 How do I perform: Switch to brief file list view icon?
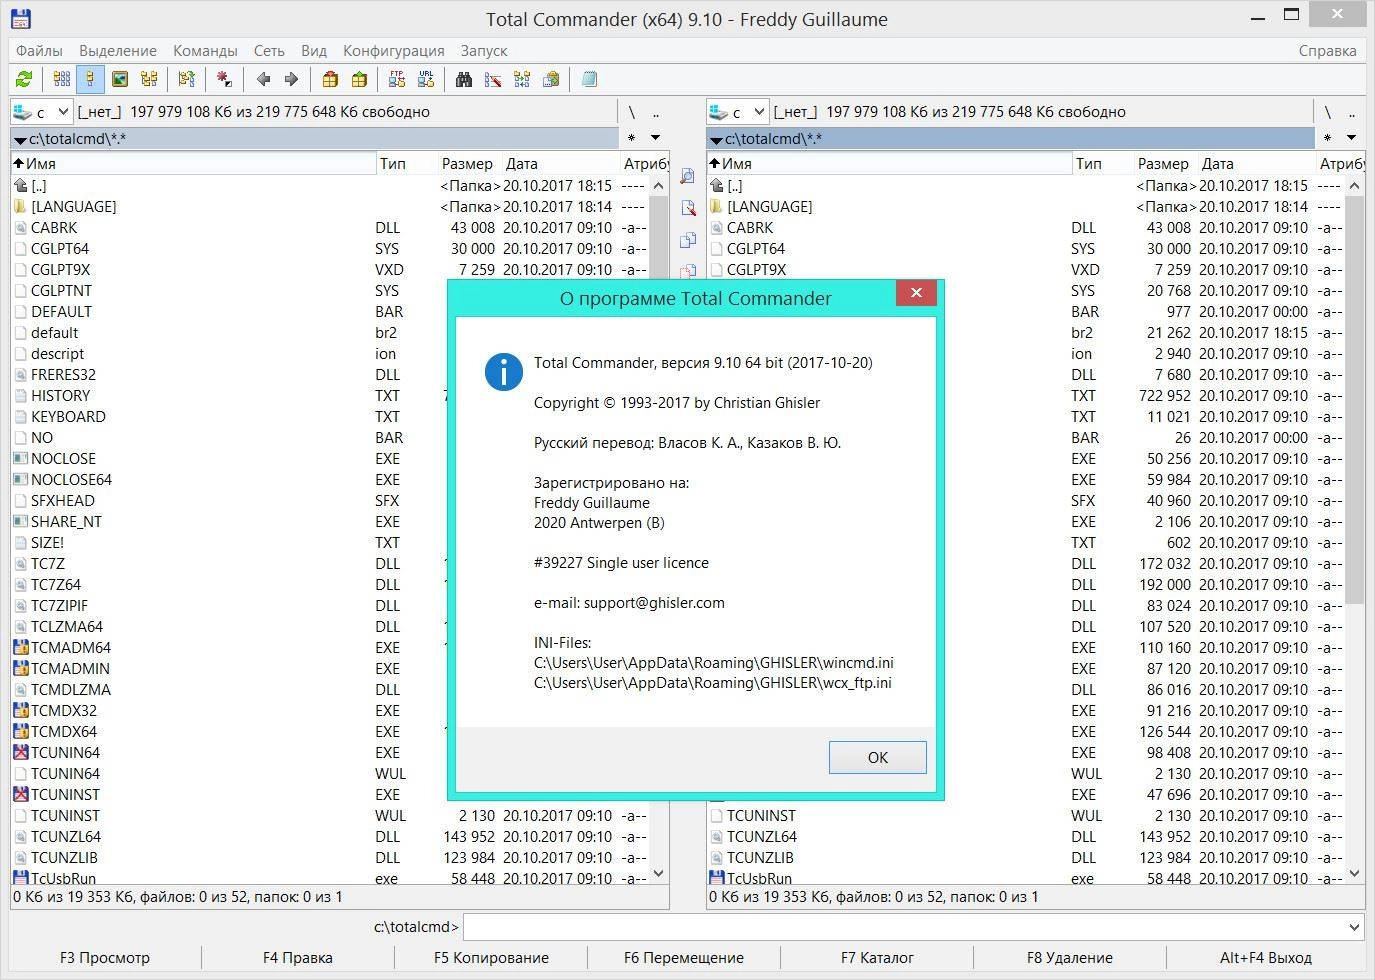tap(62, 79)
